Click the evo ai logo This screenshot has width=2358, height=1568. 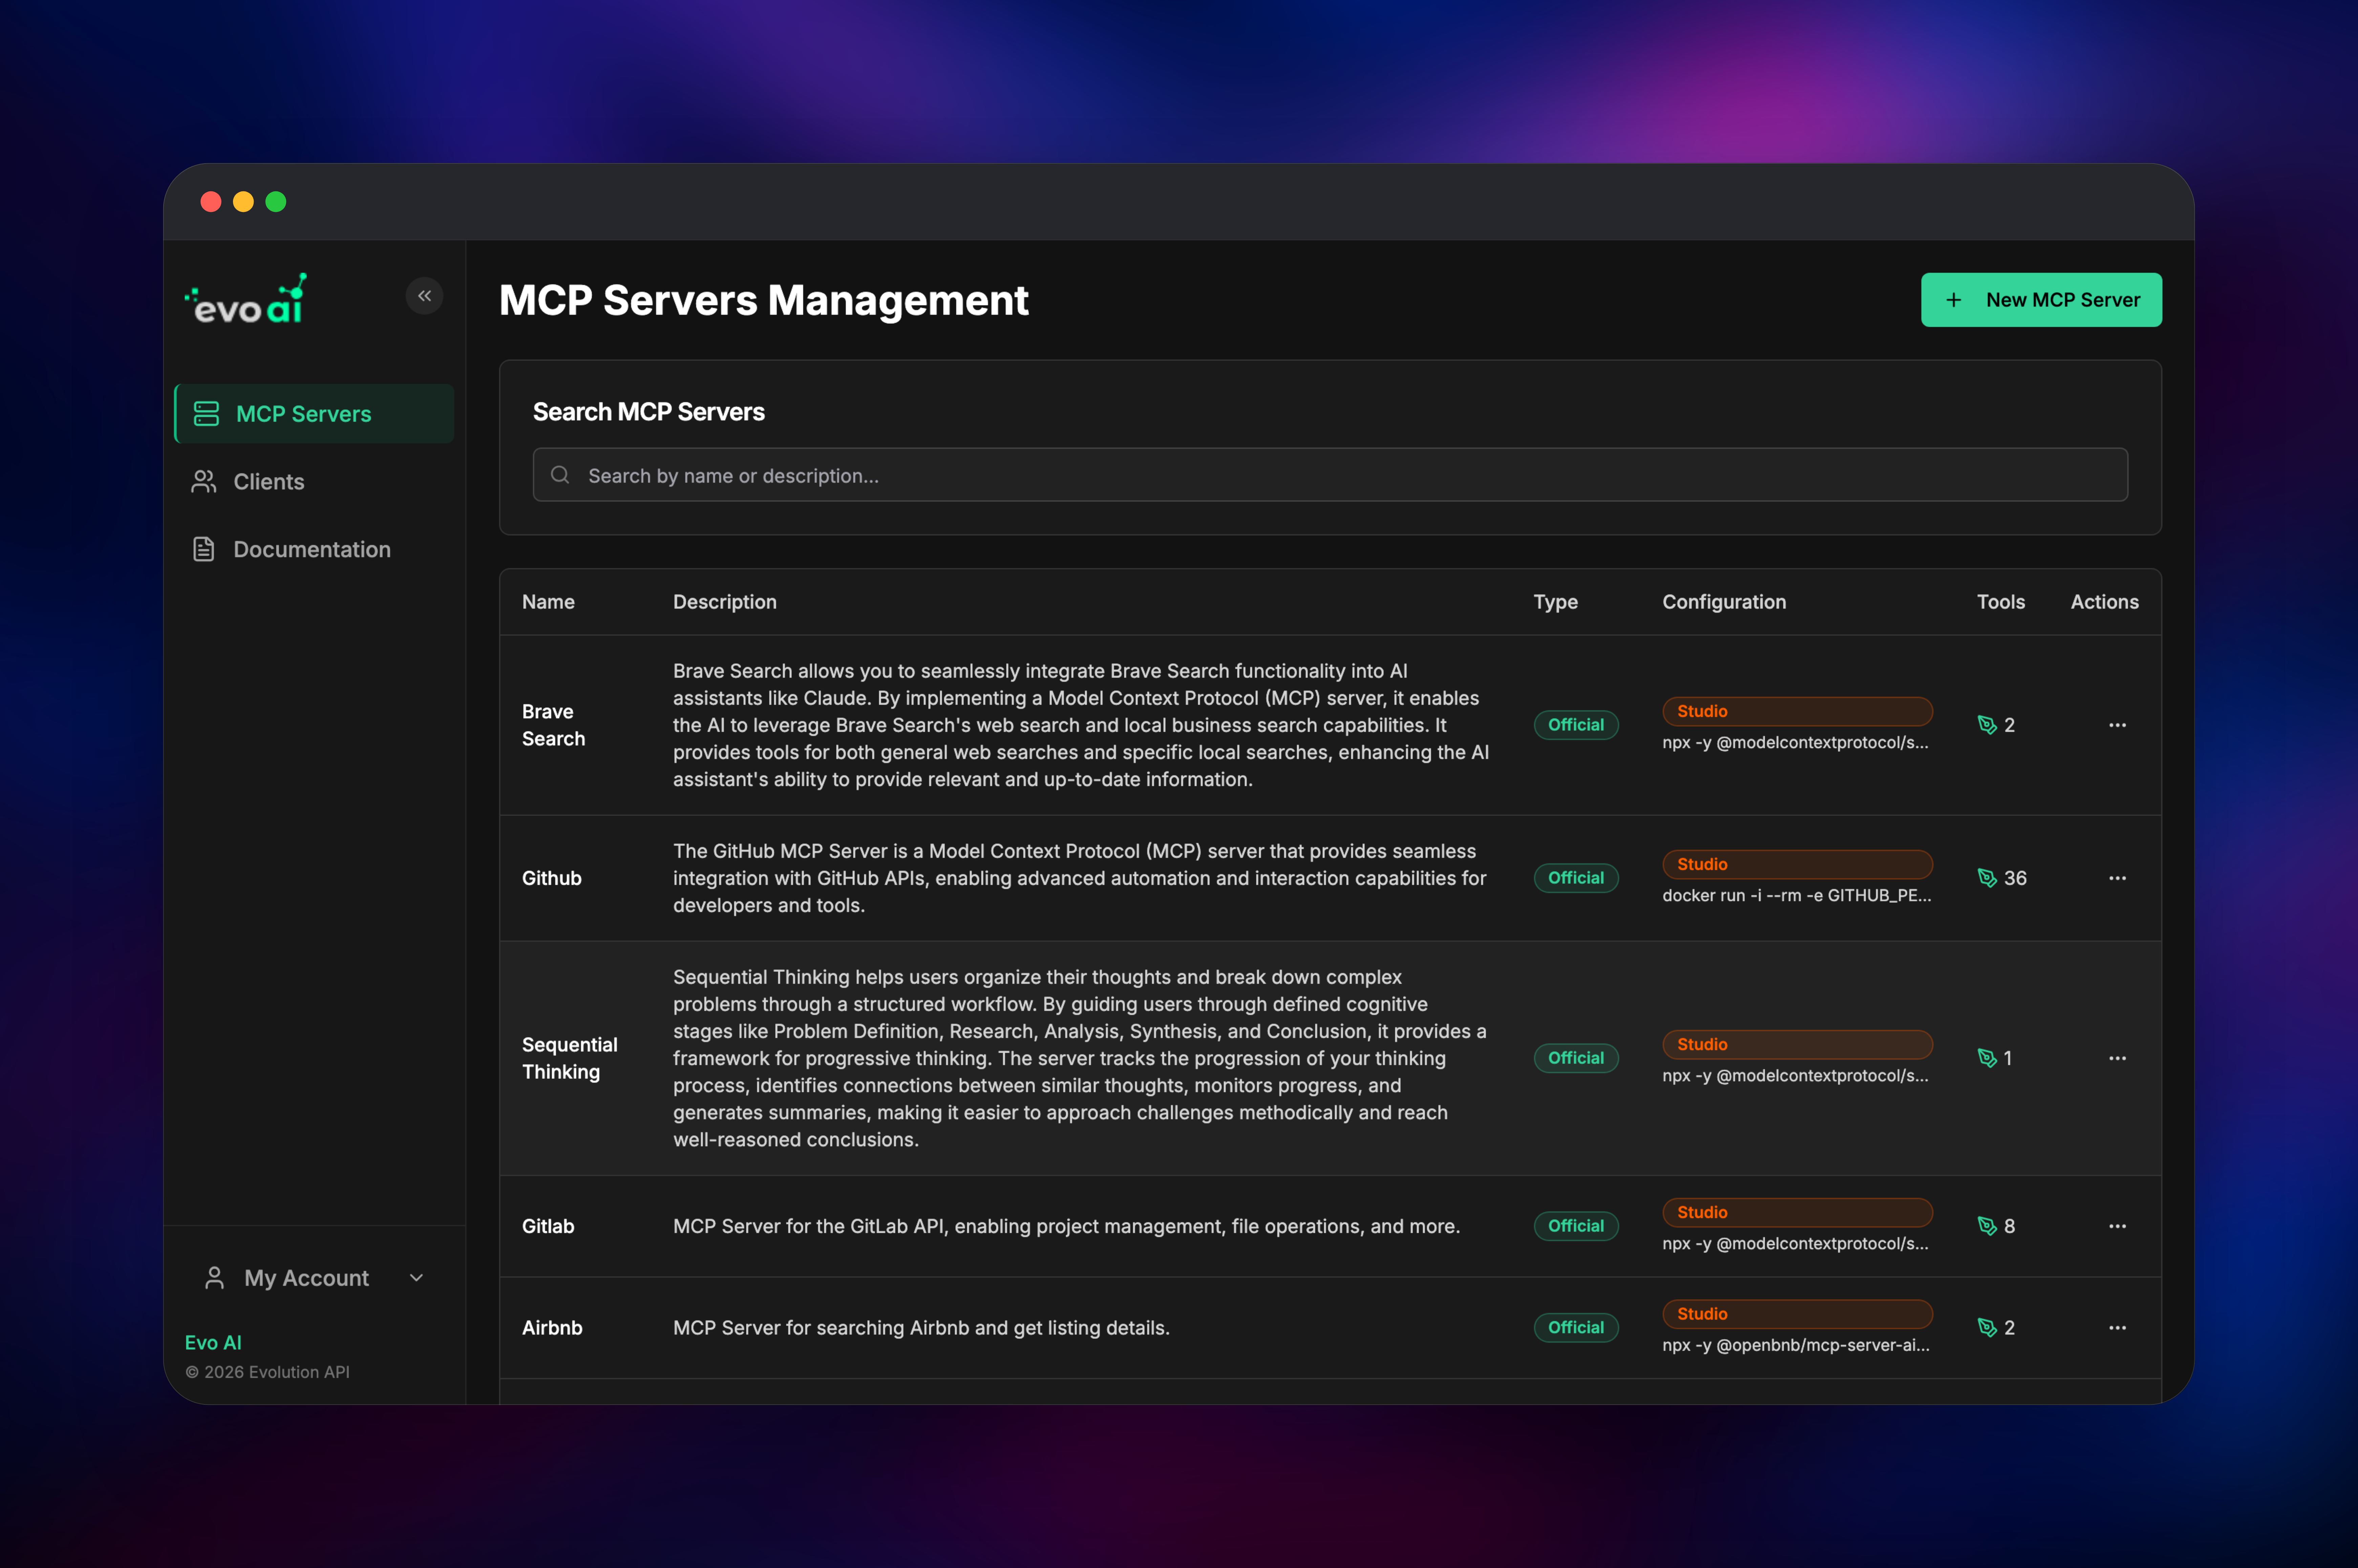(x=246, y=299)
